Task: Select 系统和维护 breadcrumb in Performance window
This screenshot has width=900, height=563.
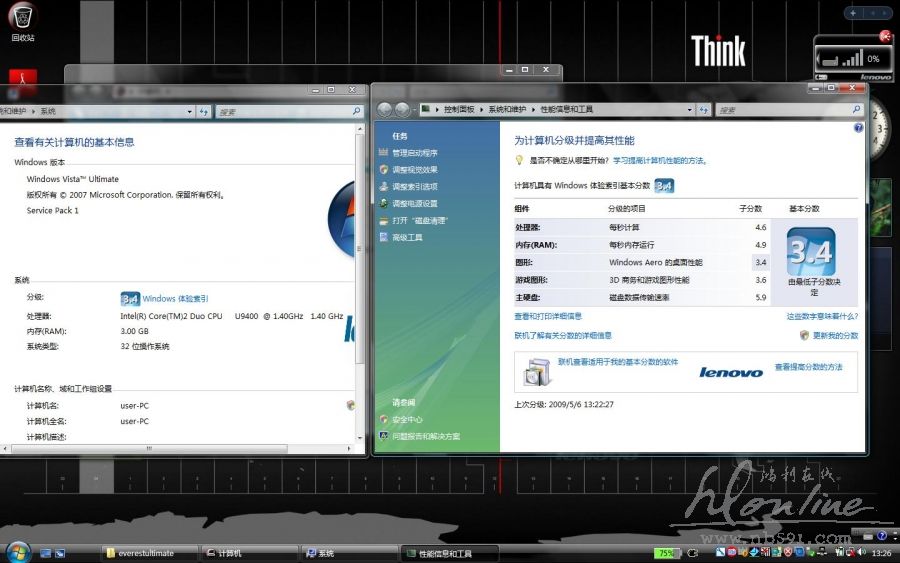Action: 507,109
